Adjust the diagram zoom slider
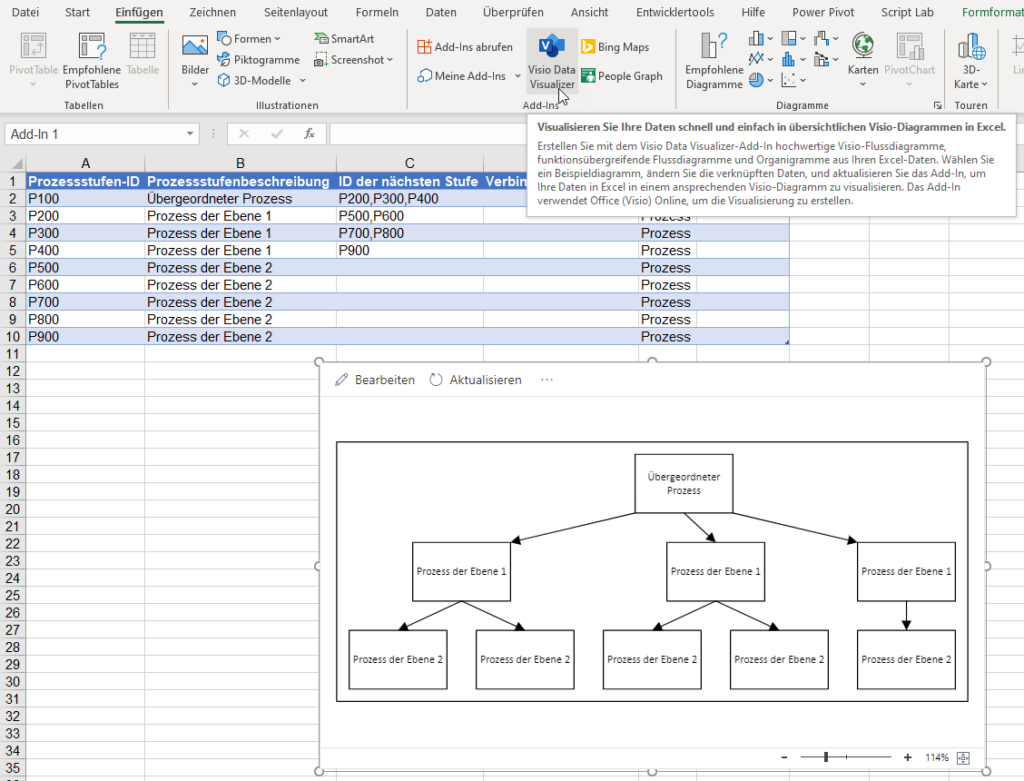1024x781 pixels. pos(824,757)
